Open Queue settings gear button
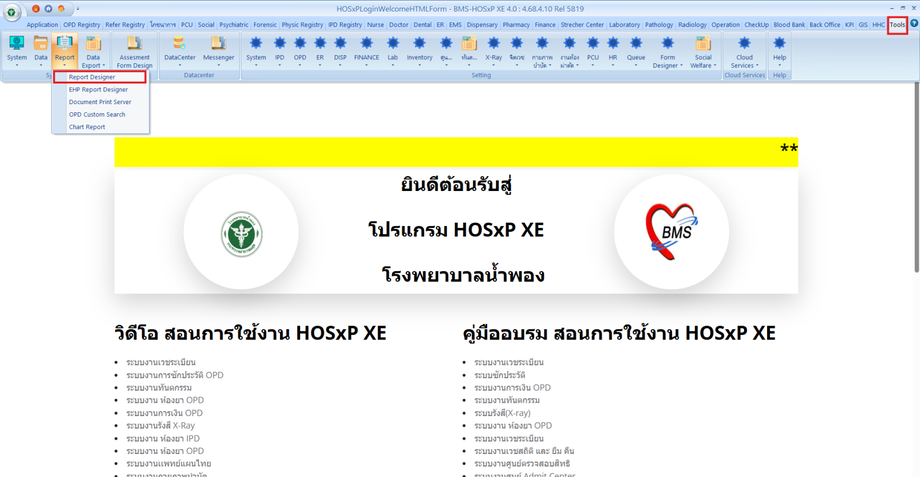 [x=636, y=50]
